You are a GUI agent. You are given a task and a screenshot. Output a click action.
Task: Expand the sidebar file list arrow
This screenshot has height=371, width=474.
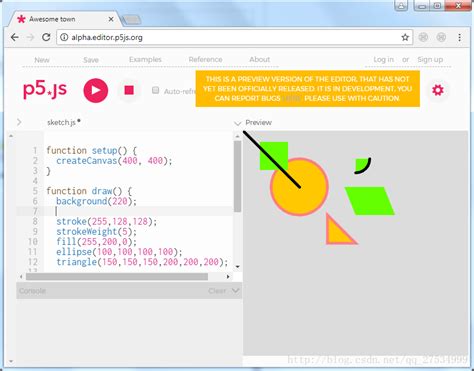point(19,122)
